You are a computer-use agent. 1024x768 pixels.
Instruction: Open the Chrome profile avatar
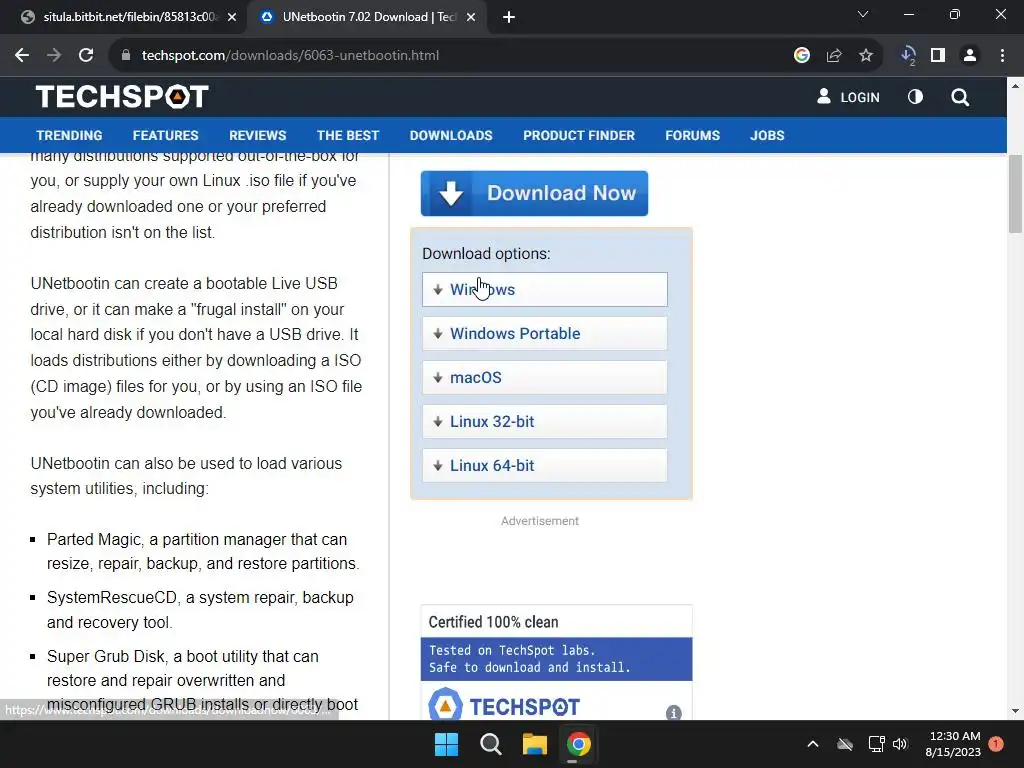point(970,56)
